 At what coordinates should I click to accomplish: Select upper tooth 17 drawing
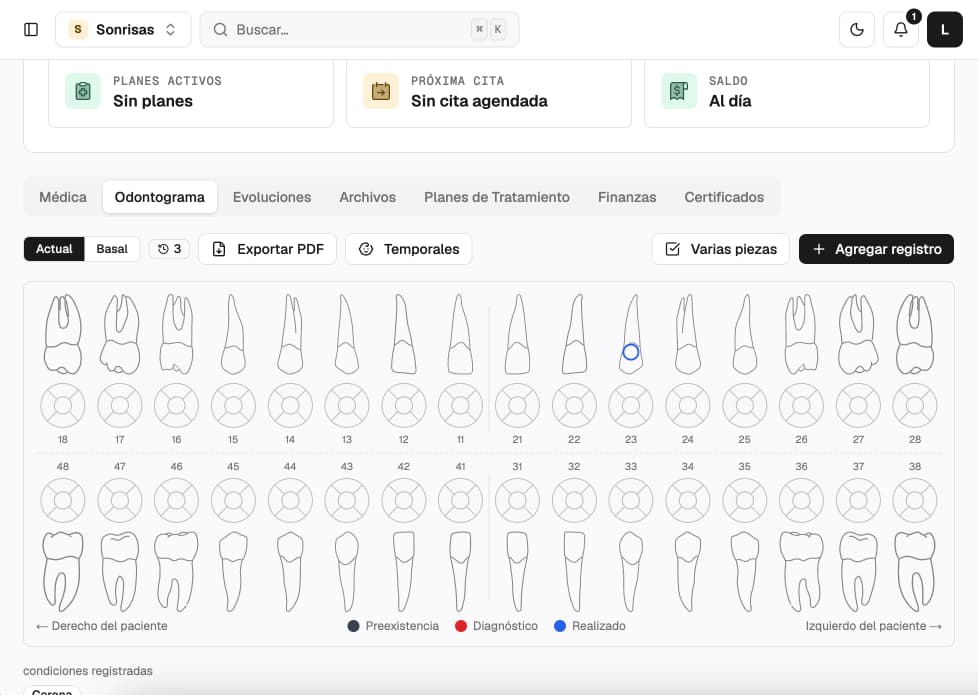(x=120, y=334)
